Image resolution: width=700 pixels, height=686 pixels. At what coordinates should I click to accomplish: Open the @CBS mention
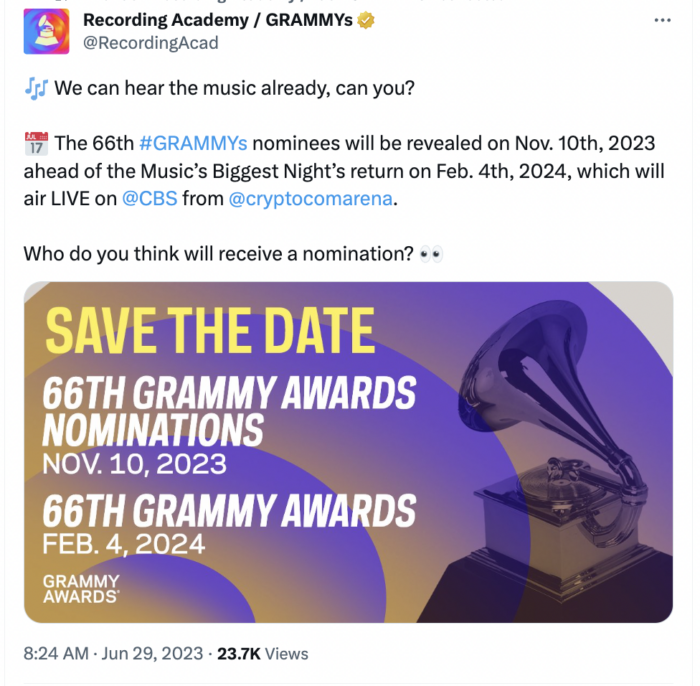pos(149,198)
